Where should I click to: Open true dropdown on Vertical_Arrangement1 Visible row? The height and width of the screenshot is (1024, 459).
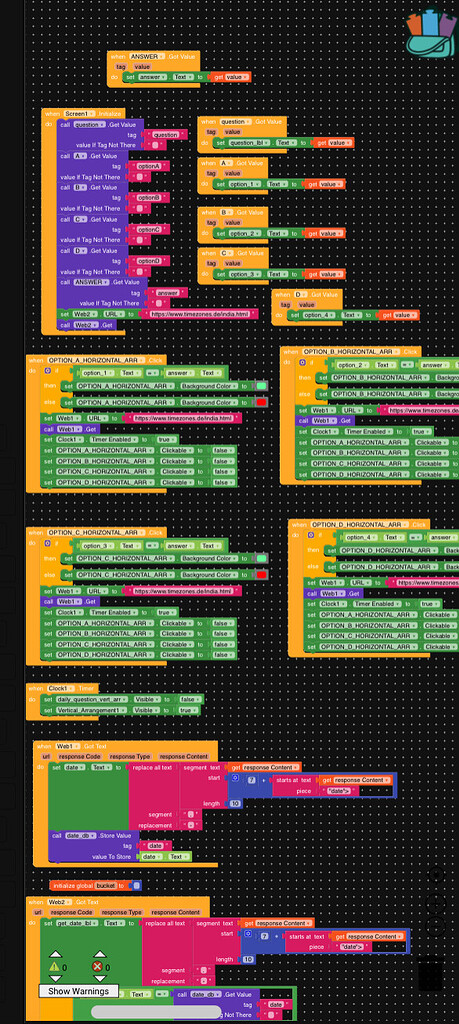pyautogui.click(x=189, y=710)
